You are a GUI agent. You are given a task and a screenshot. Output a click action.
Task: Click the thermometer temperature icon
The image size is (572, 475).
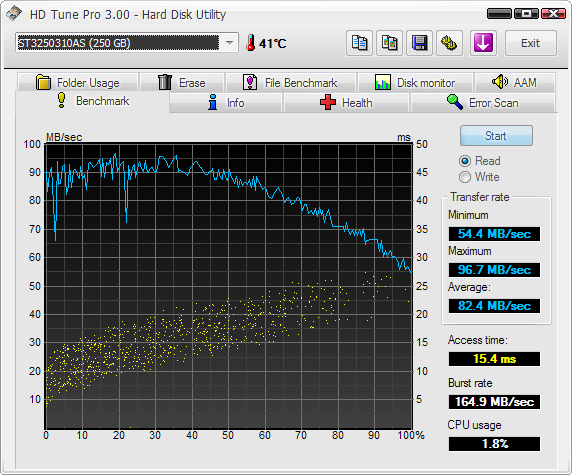(x=250, y=43)
